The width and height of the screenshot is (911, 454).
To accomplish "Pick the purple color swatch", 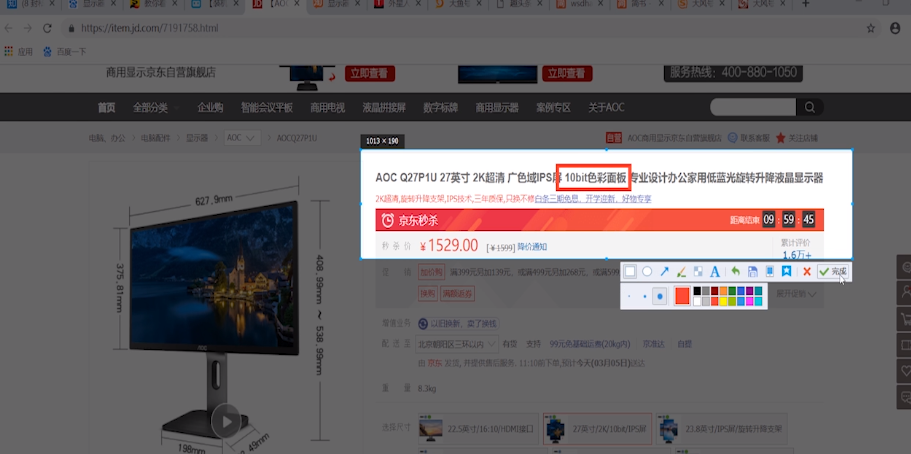I will pyautogui.click(x=749, y=291).
